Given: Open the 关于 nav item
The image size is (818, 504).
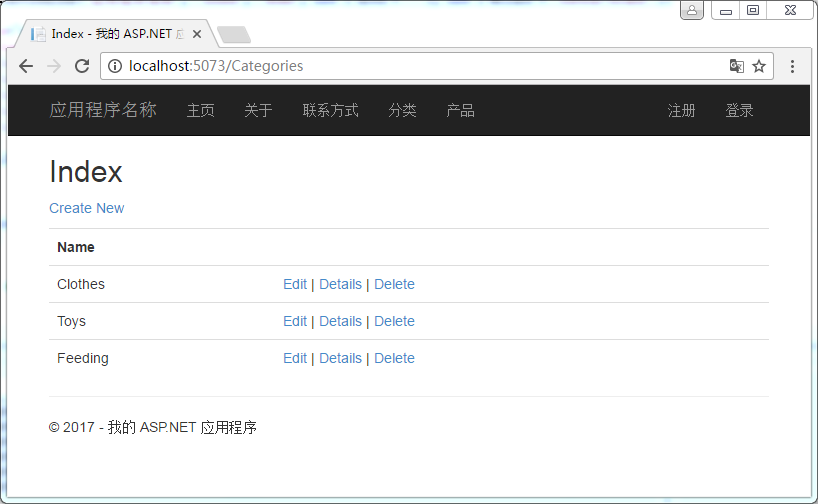Looking at the screenshot, I should [258, 111].
